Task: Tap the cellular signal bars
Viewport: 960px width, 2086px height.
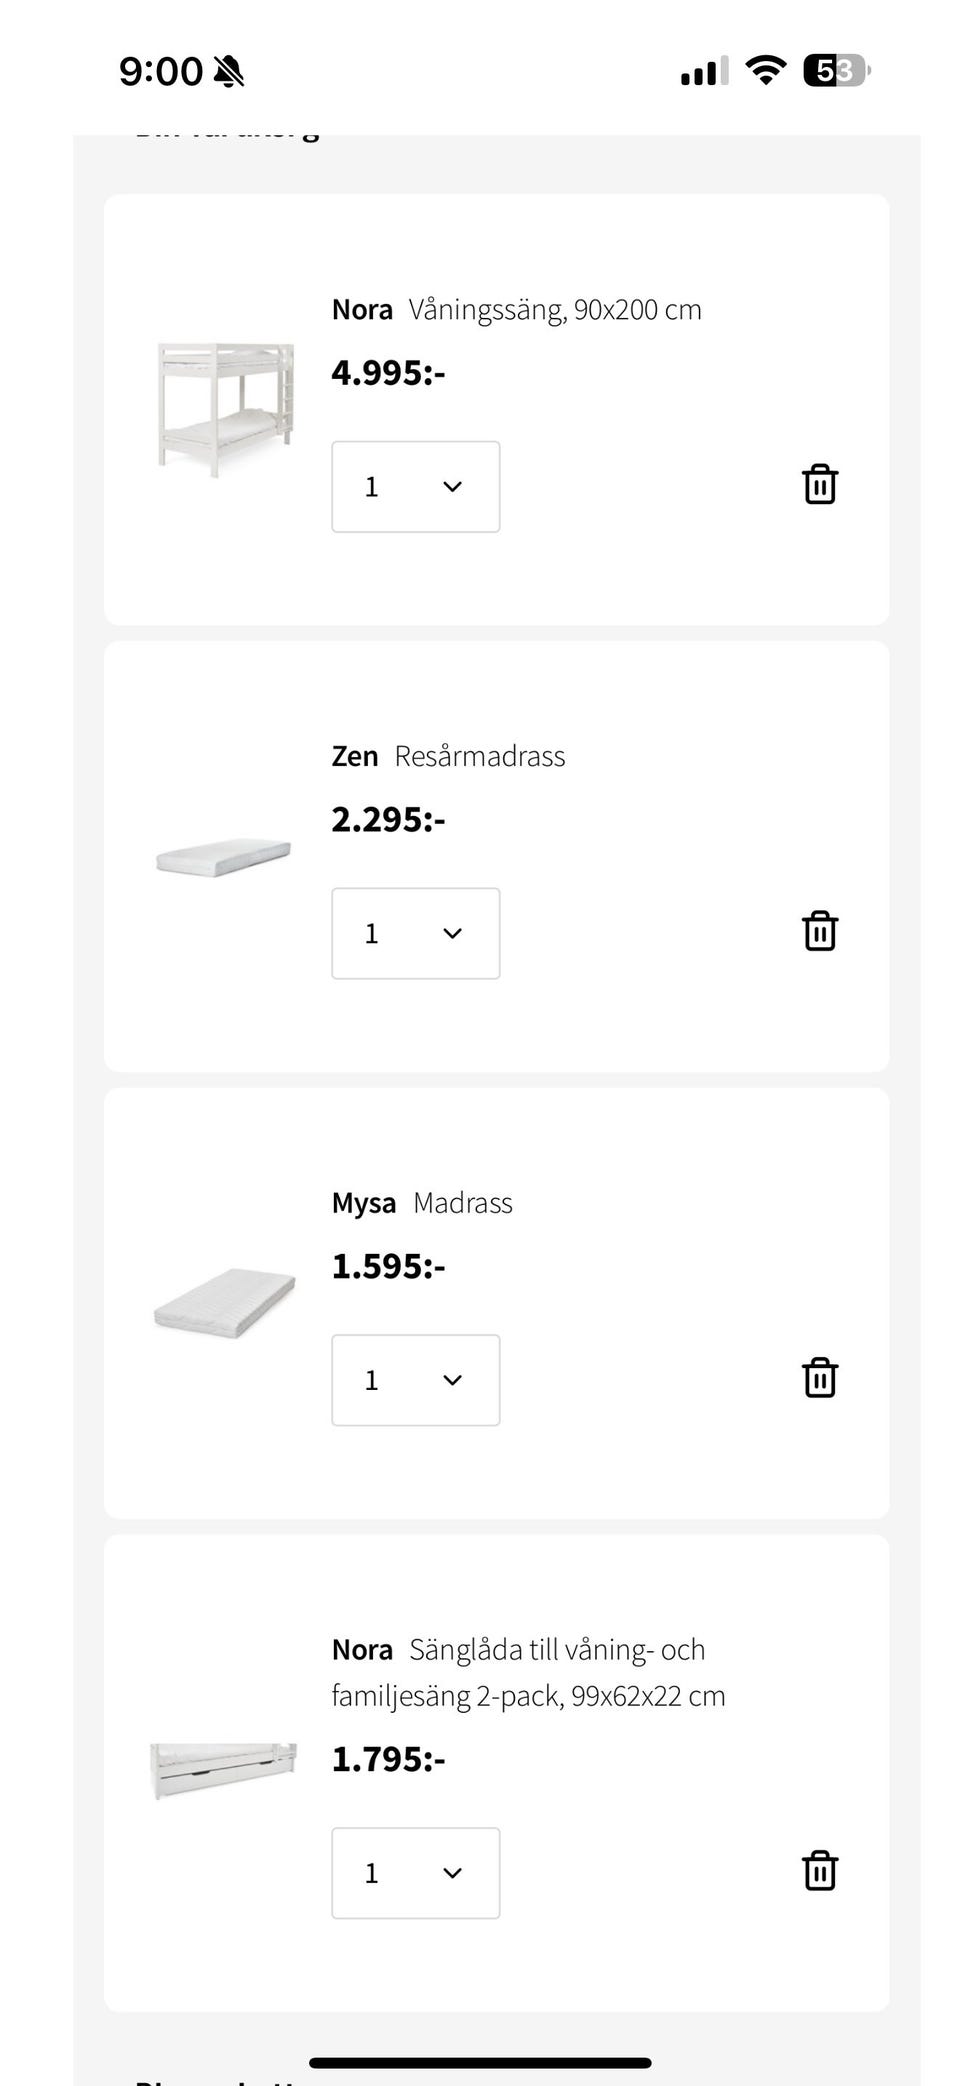Action: [x=704, y=72]
